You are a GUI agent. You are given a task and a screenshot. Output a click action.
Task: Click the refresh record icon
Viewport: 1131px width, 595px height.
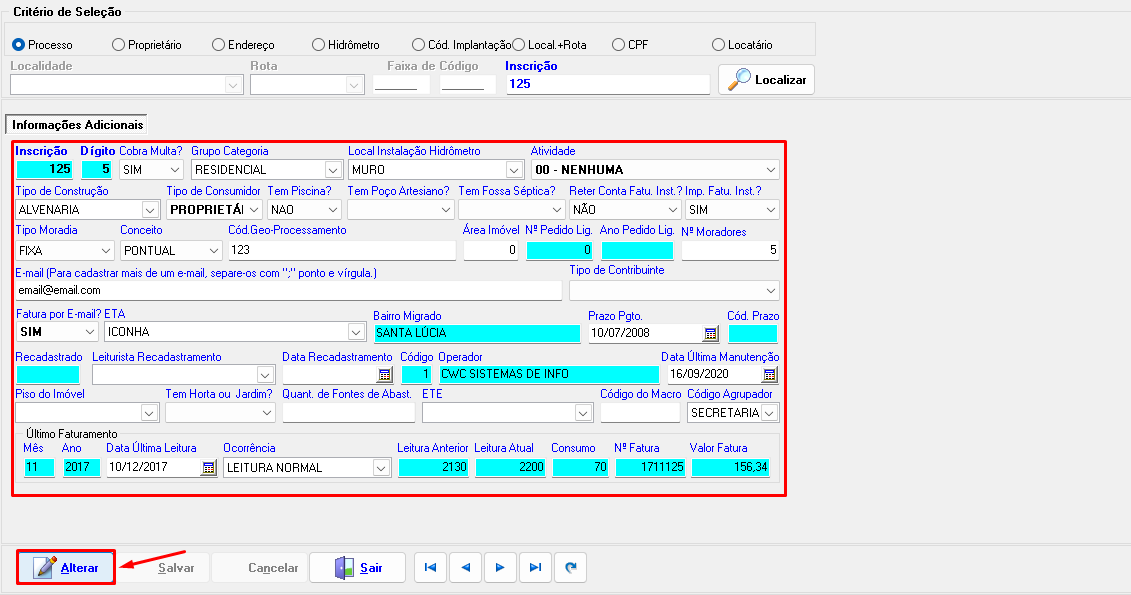pos(570,567)
